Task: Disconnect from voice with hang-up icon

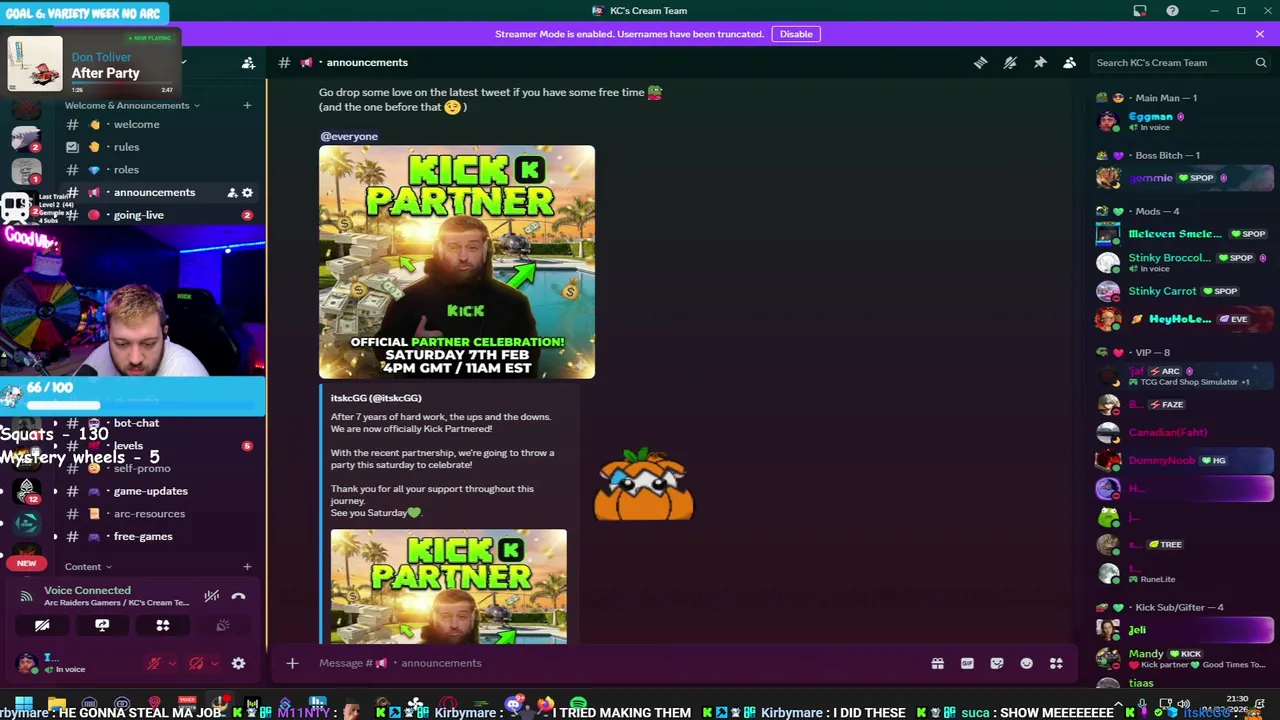Action: 238,596
